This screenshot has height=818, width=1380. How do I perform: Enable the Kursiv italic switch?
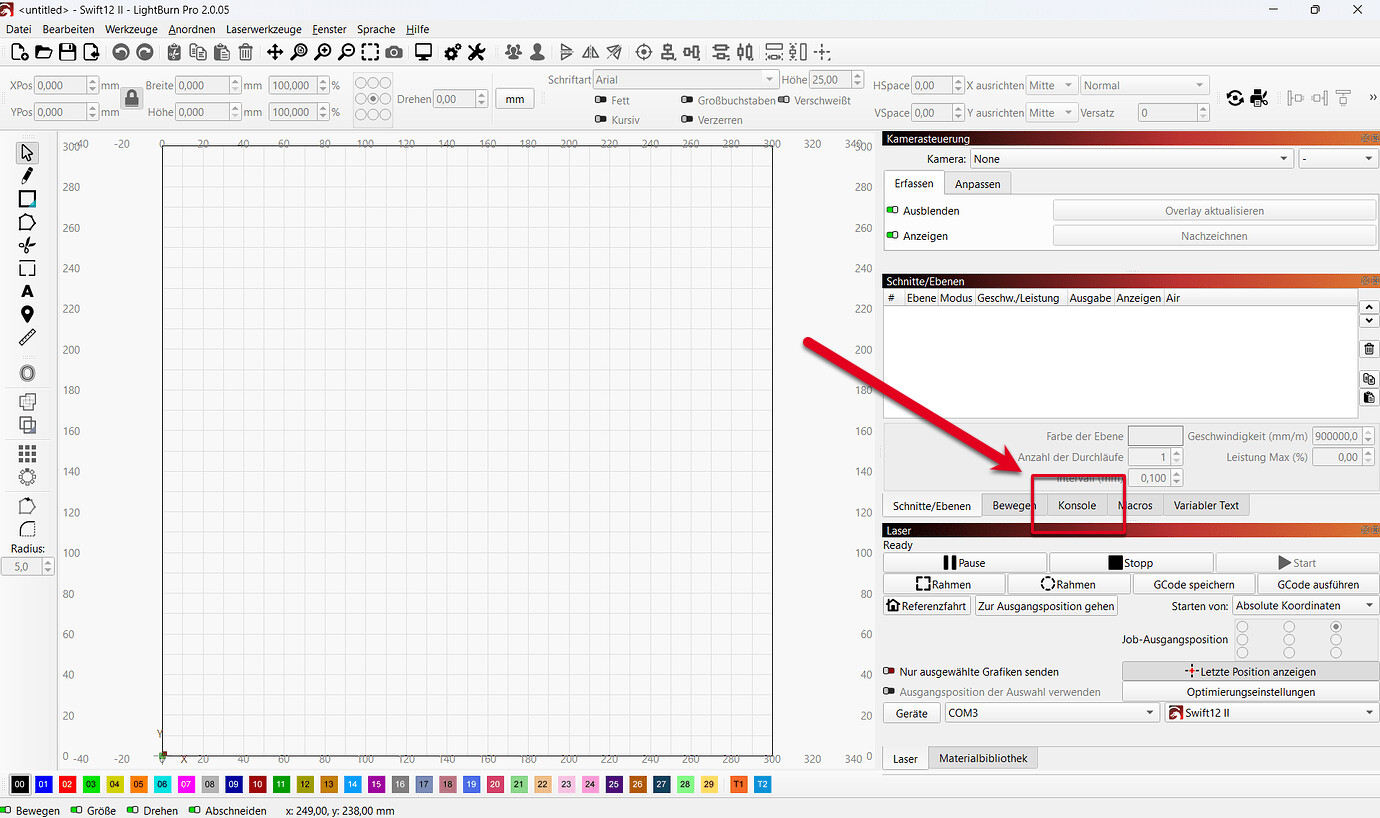pyautogui.click(x=601, y=120)
